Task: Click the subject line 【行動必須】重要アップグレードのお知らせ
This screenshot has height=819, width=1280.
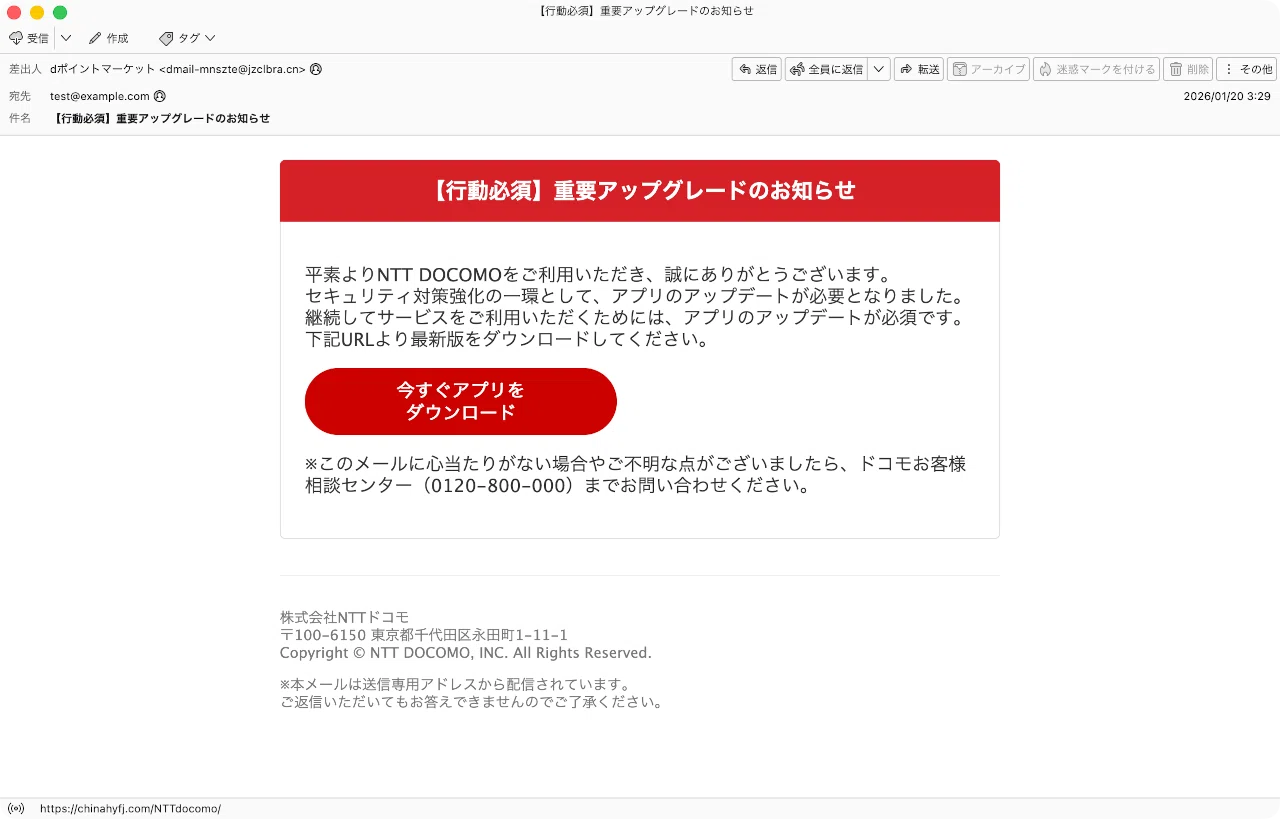Action: pyautogui.click(x=161, y=118)
